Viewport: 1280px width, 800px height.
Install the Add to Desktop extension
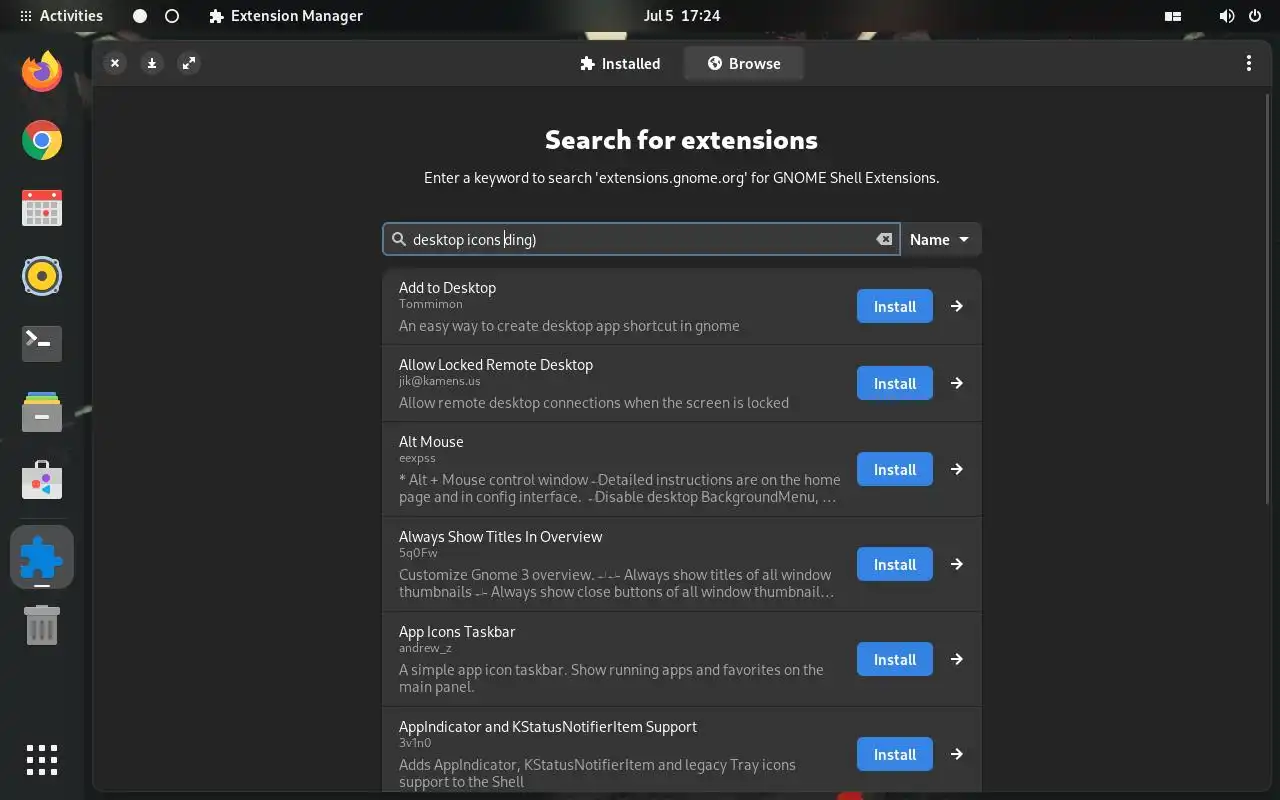tap(895, 306)
